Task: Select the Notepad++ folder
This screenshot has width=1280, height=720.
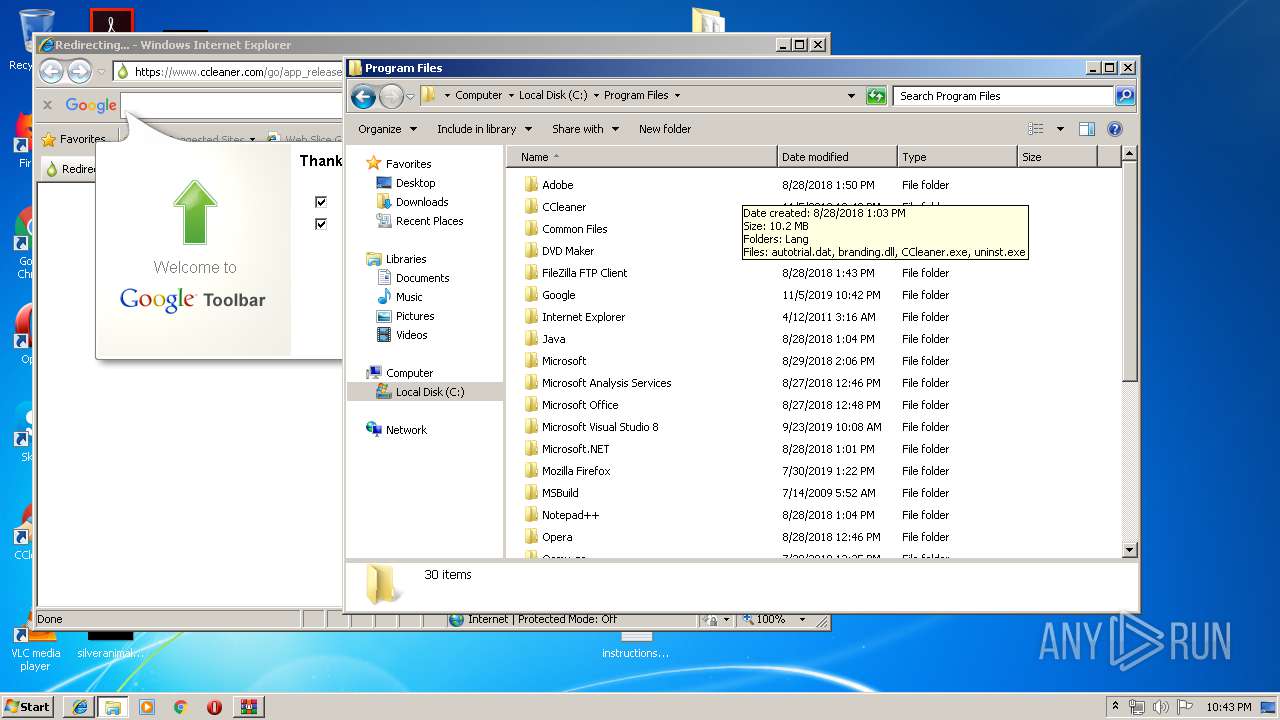Action: tap(570, 515)
